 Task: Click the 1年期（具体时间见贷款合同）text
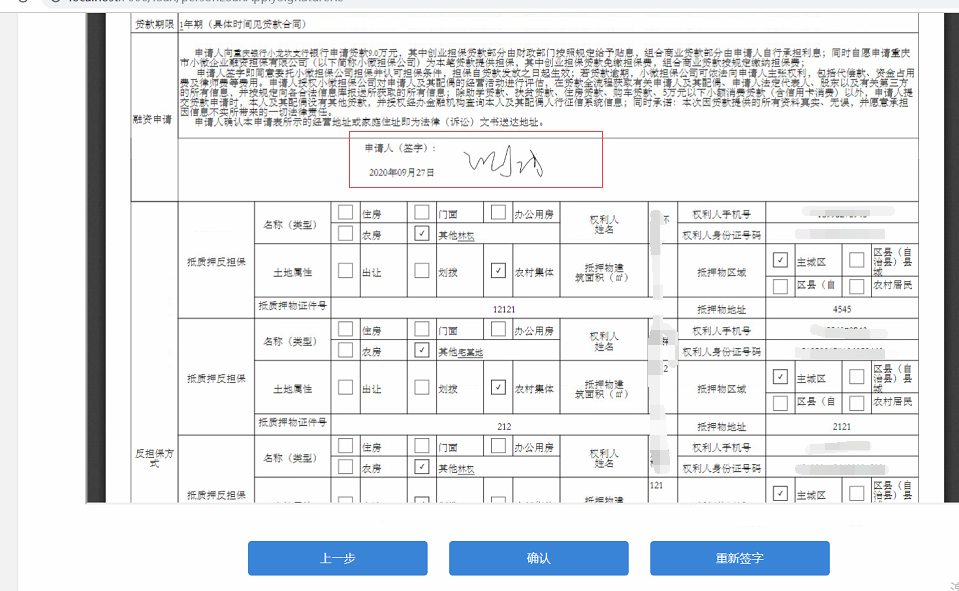click(243, 24)
